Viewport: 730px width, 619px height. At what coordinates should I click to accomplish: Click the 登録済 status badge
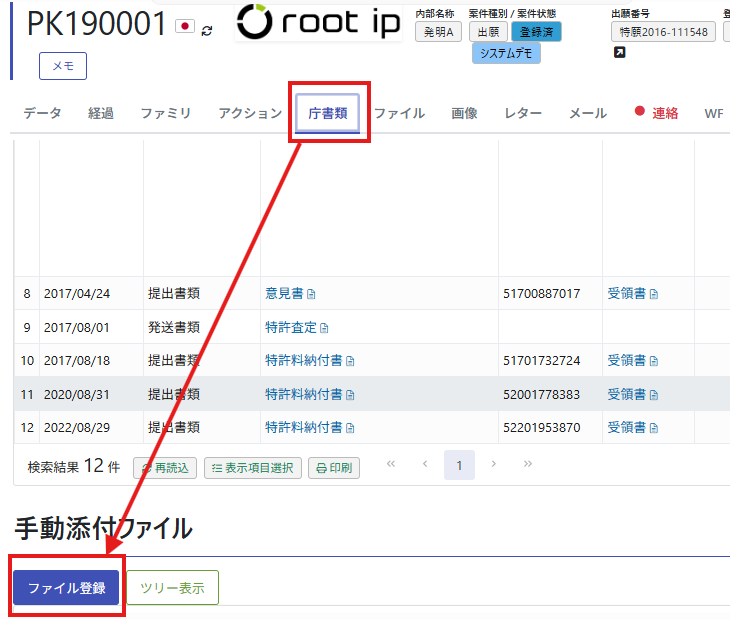pos(536,31)
